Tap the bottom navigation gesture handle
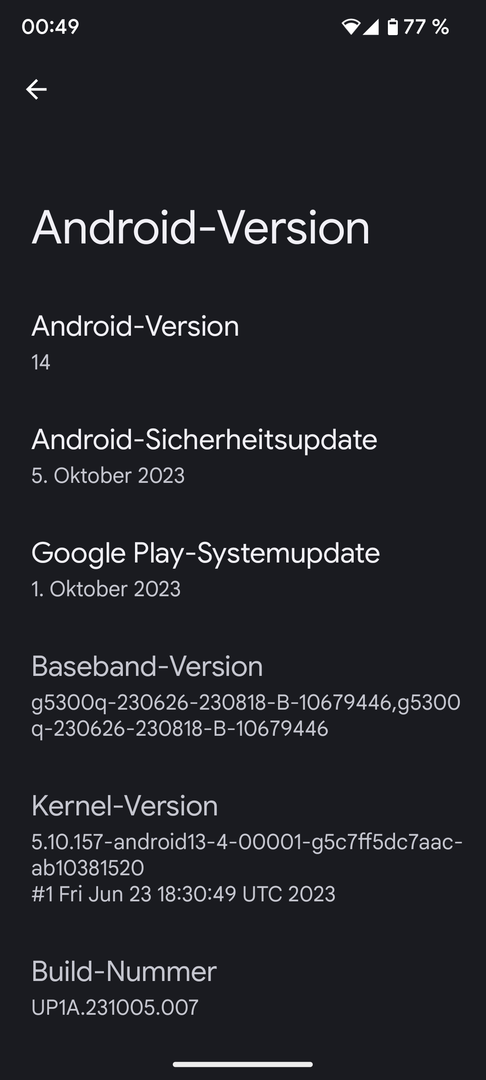 (243, 1064)
